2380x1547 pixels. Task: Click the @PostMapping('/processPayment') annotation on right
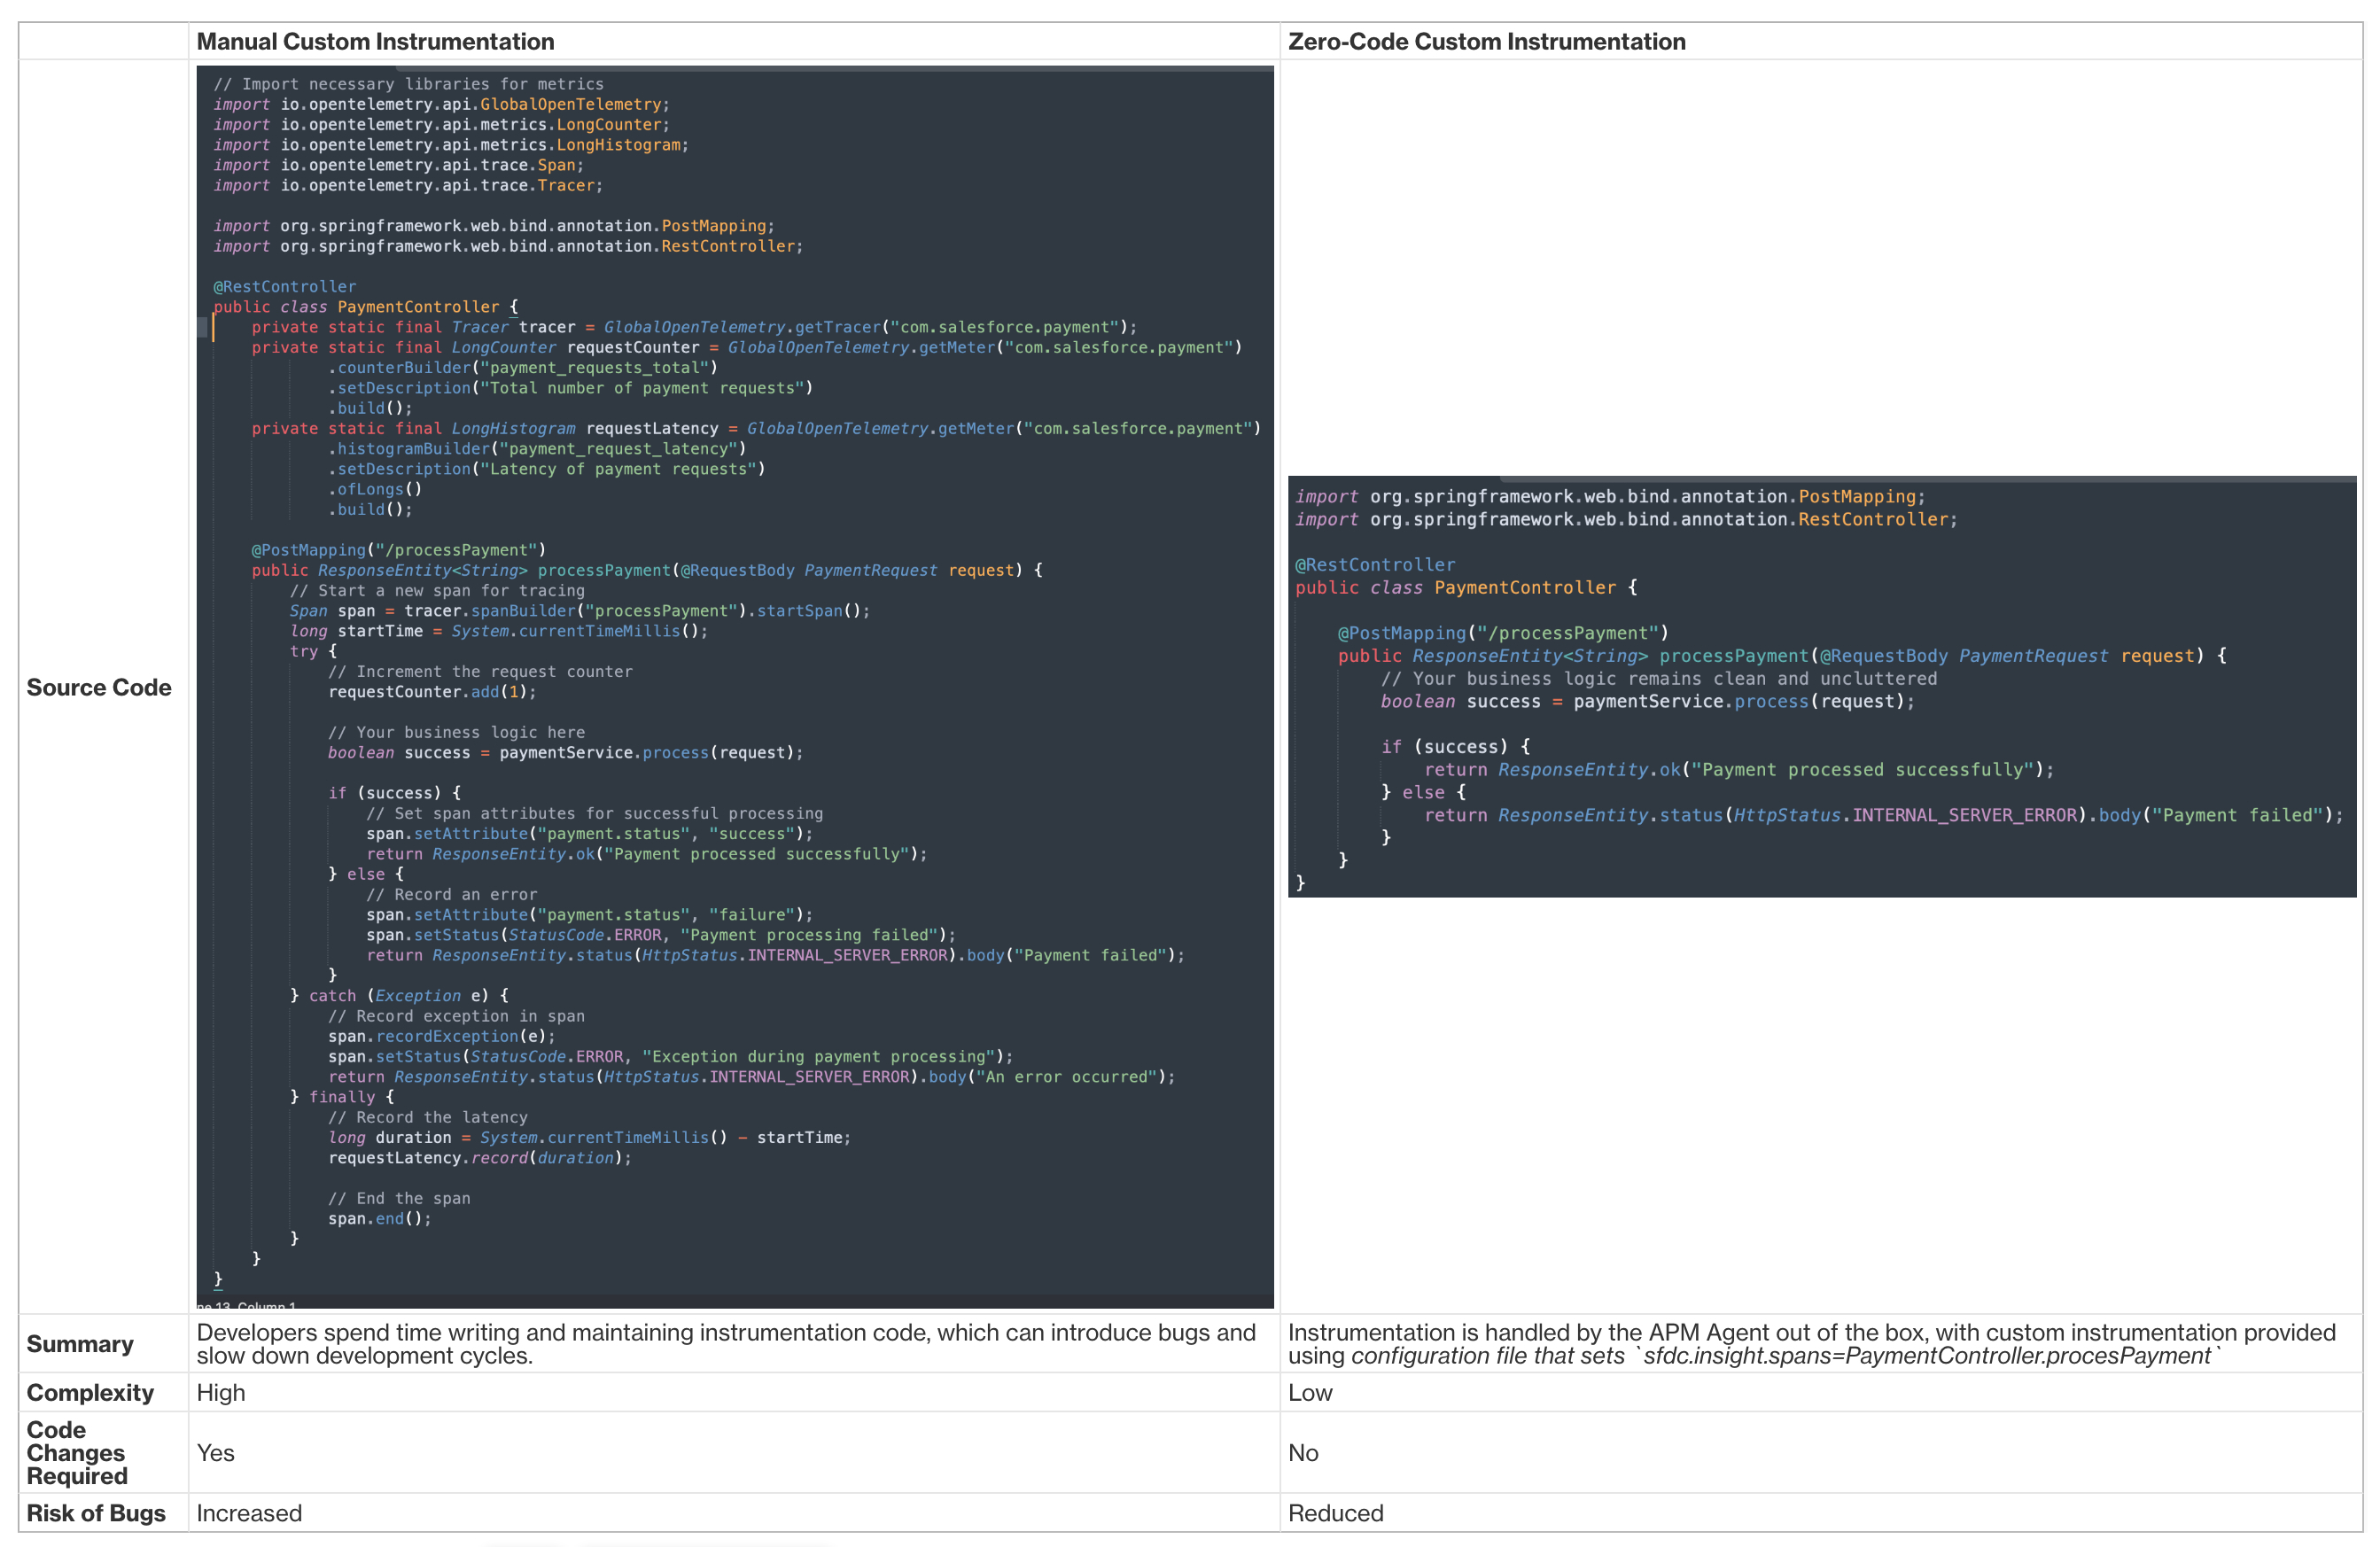[1503, 632]
